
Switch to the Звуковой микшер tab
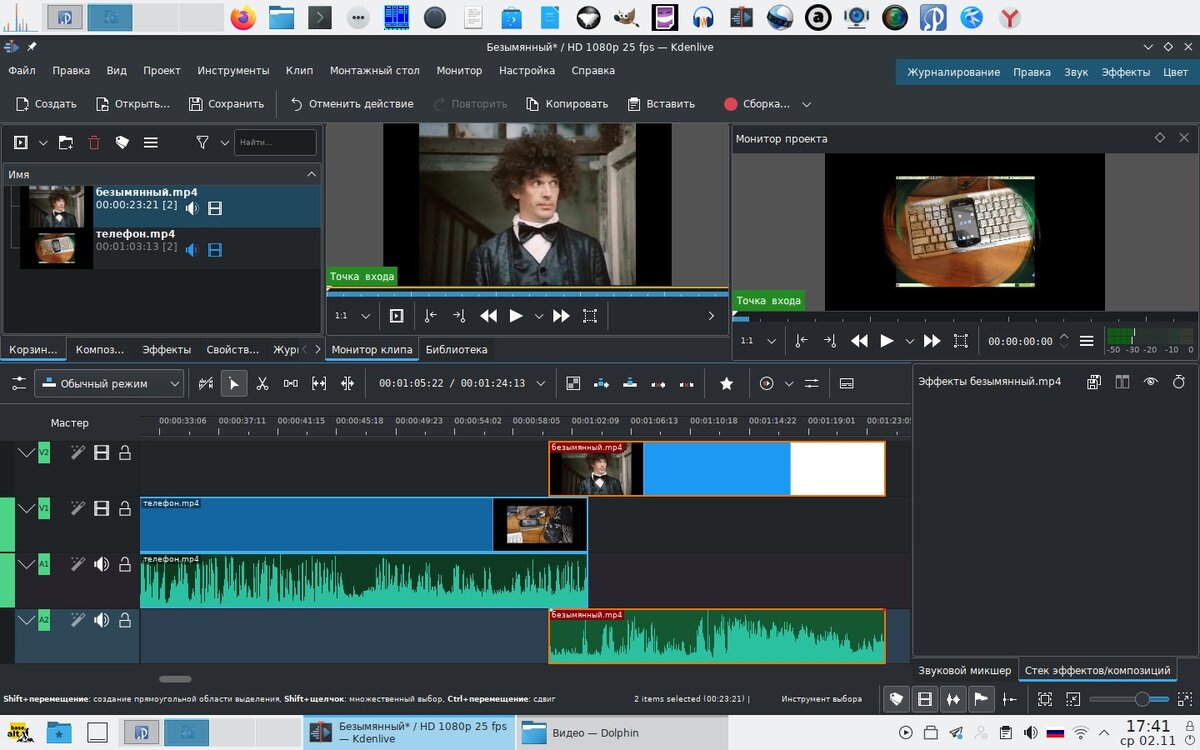[965, 670]
